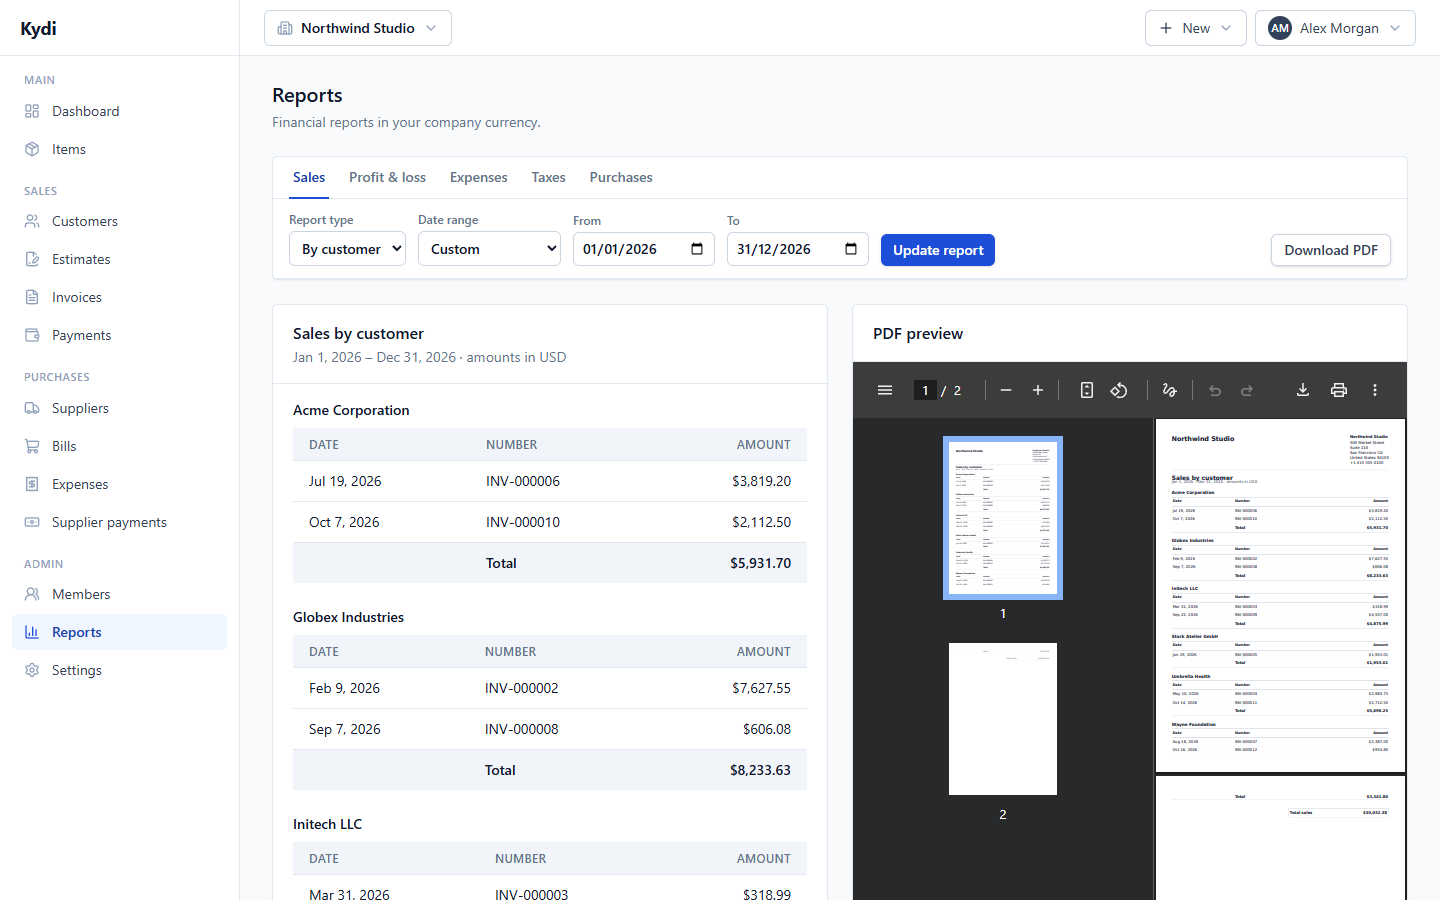Click the Update report button
The width and height of the screenshot is (1440, 900).
point(938,250)
